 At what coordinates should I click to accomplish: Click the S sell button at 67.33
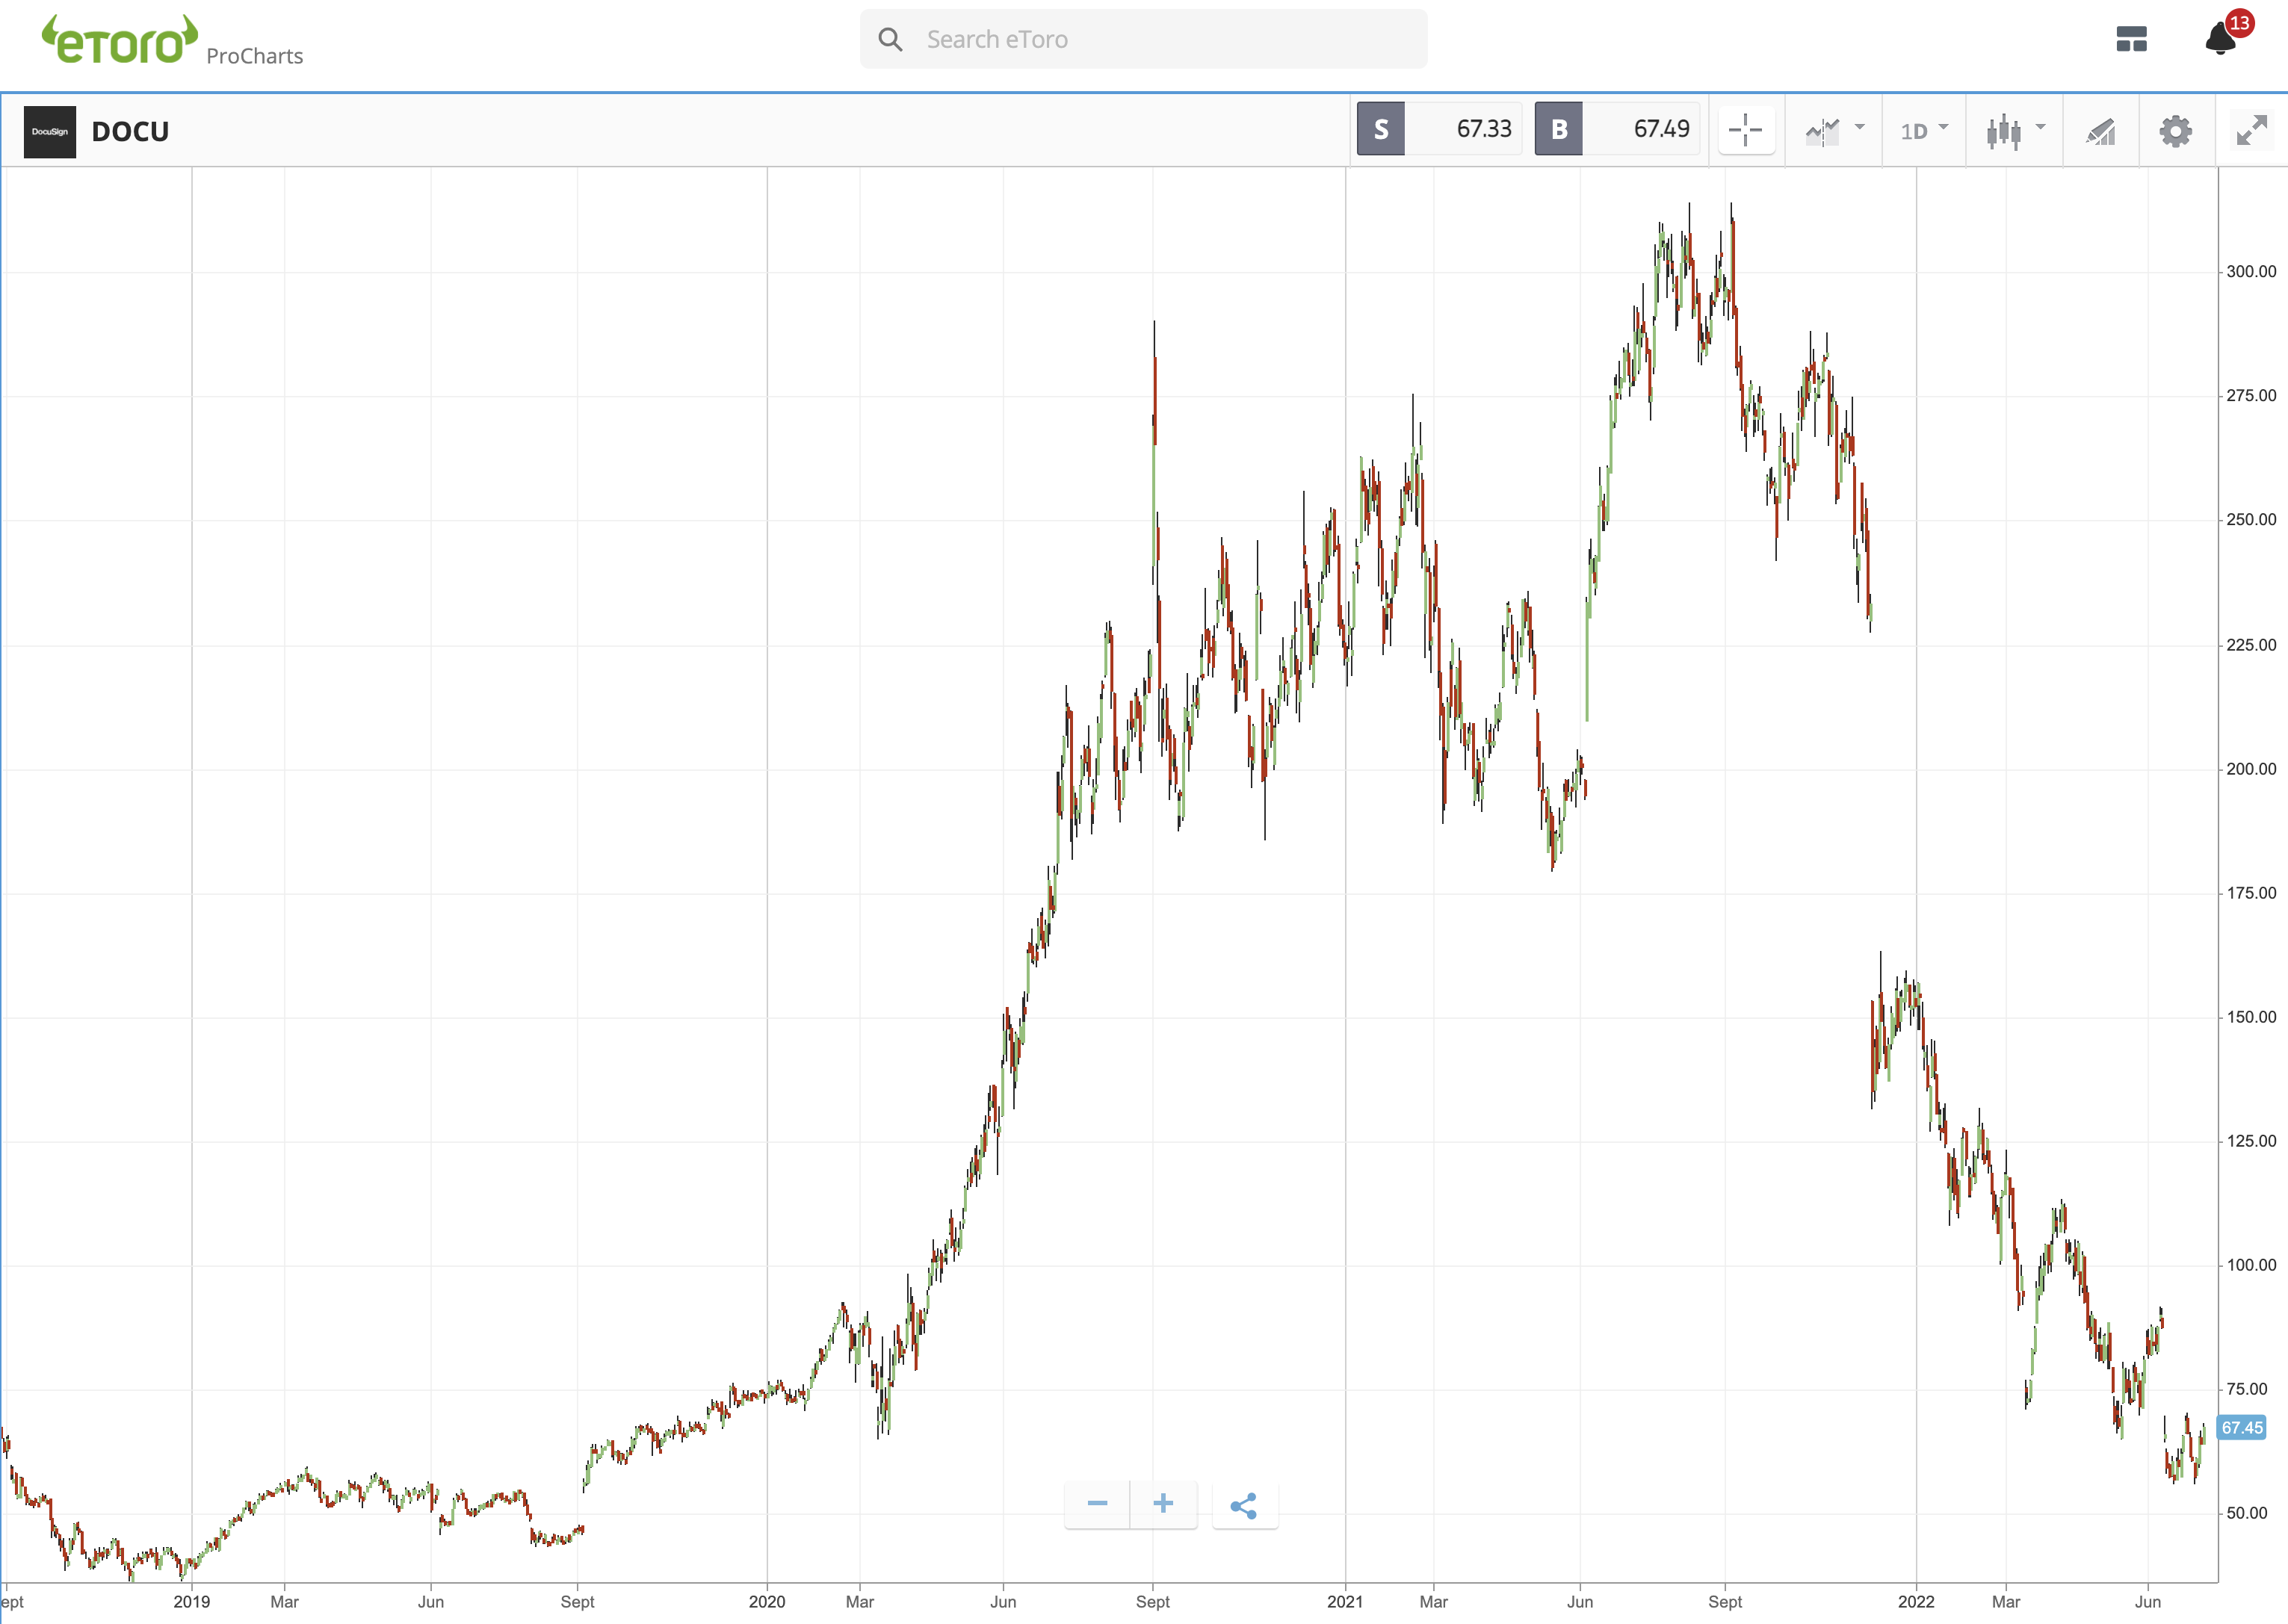(1380, 129)
